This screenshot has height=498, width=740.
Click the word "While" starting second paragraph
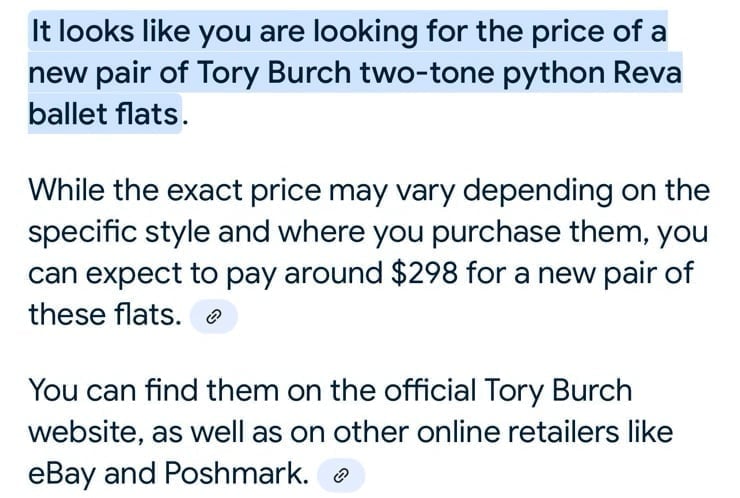click(x=67, y=190)
